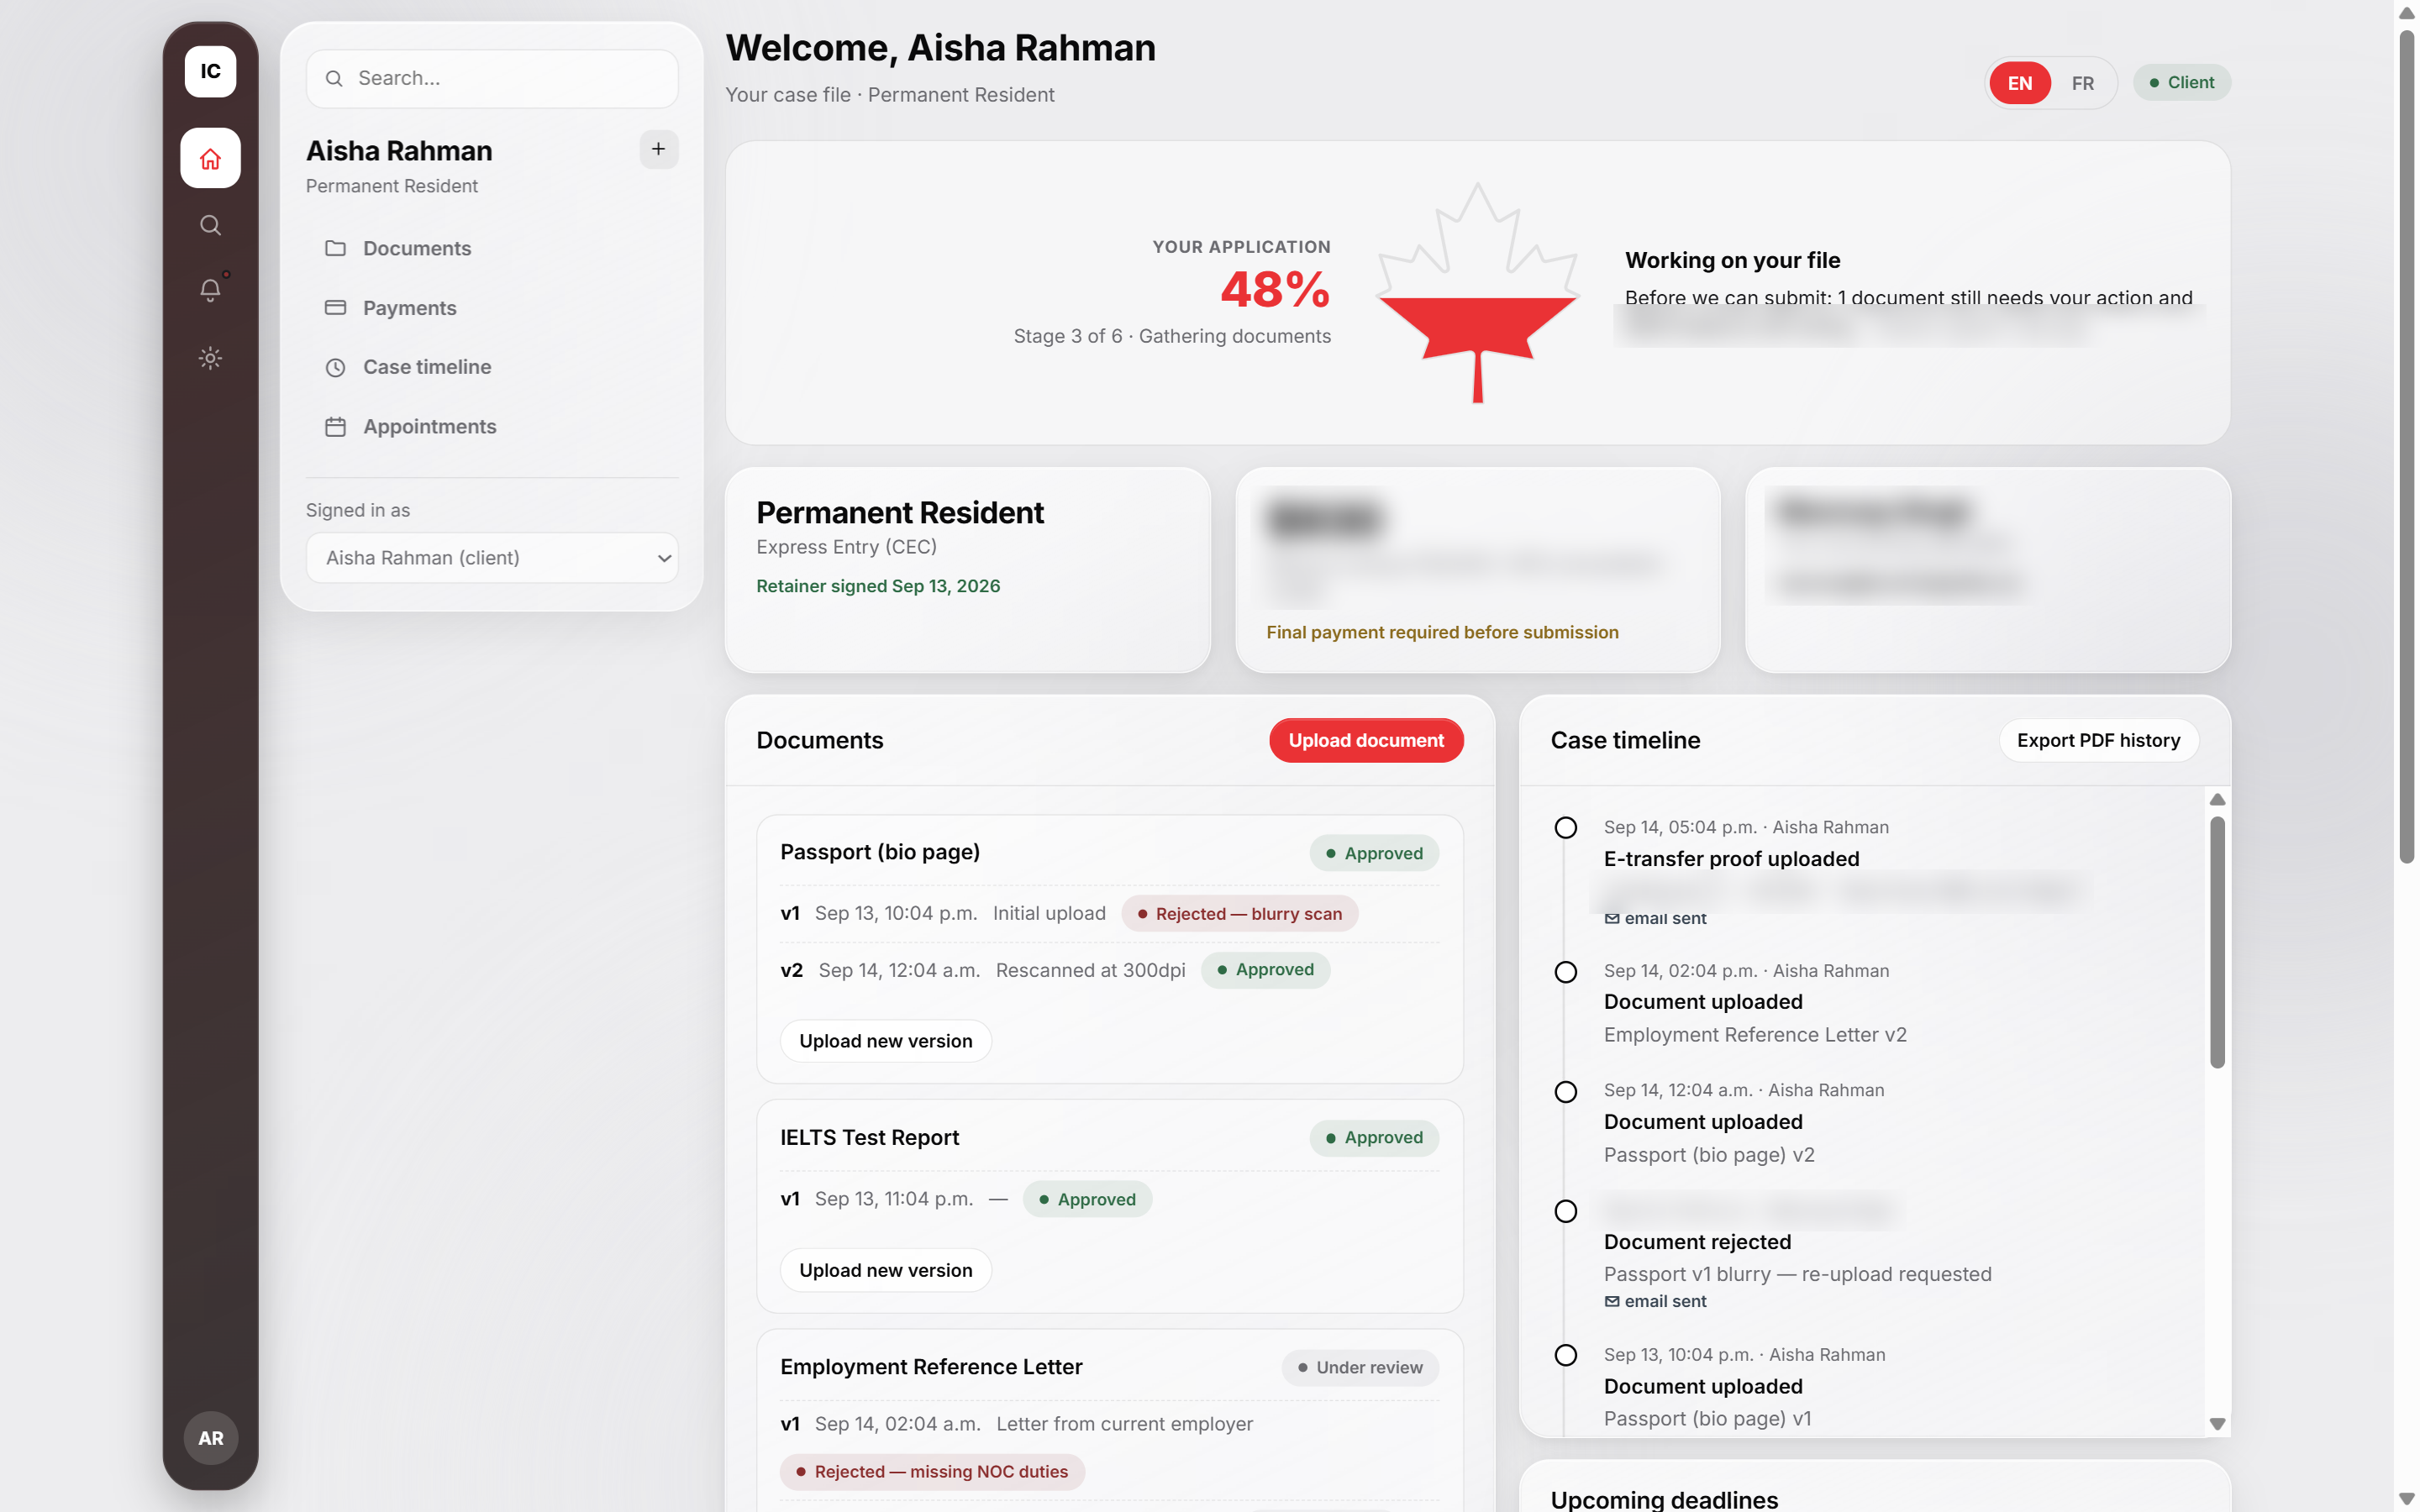The height and width of the screenshot is (1512, 2420).
Task: Upload new version for IELTS Test Report
Action: pyautogui.click(x=885, y=1270)
